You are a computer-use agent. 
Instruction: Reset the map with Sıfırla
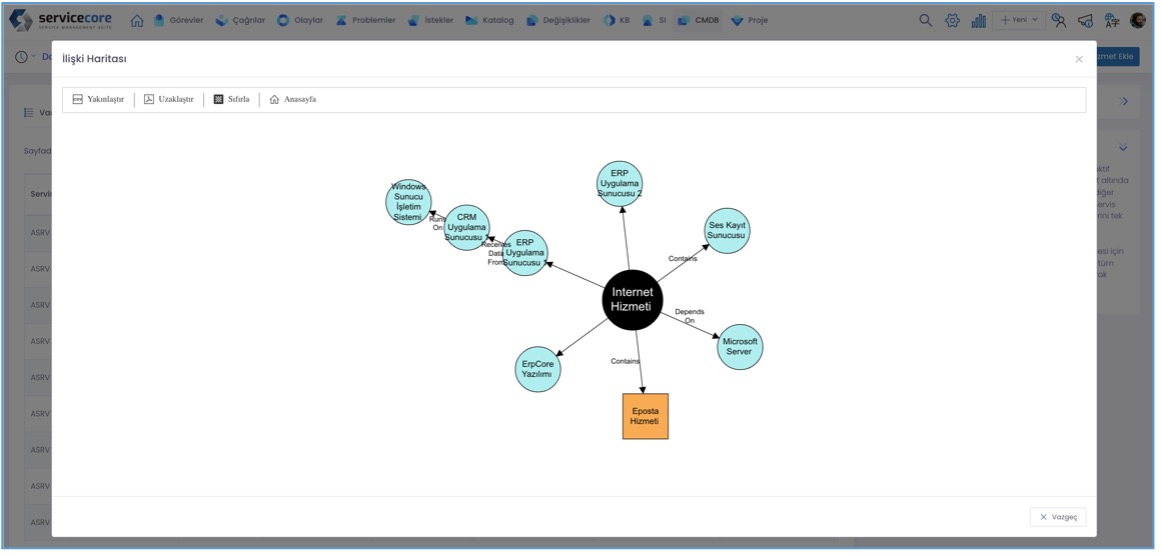pos(232,100)
